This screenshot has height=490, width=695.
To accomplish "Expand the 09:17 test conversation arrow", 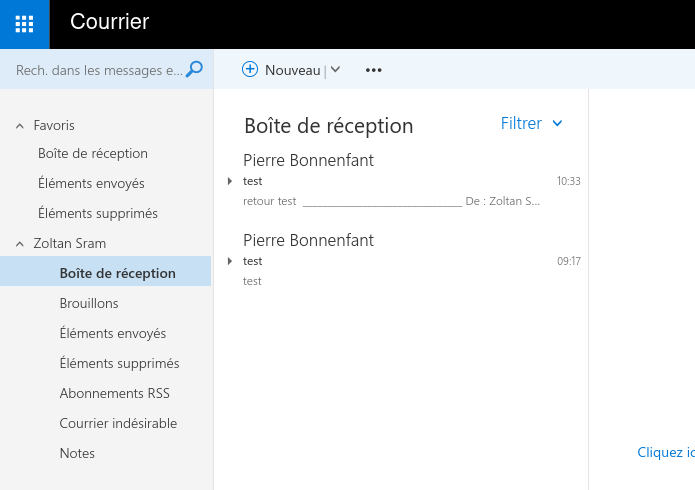I will click(230, 261).
